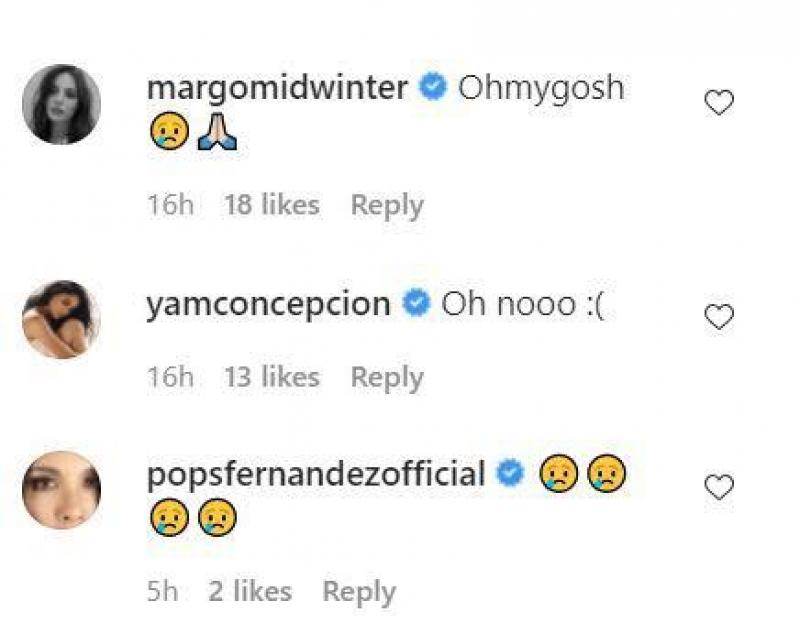Click the margomidwinter username
Image resolution: width=800 pixels, height=623 pixels.
[277, 88]
